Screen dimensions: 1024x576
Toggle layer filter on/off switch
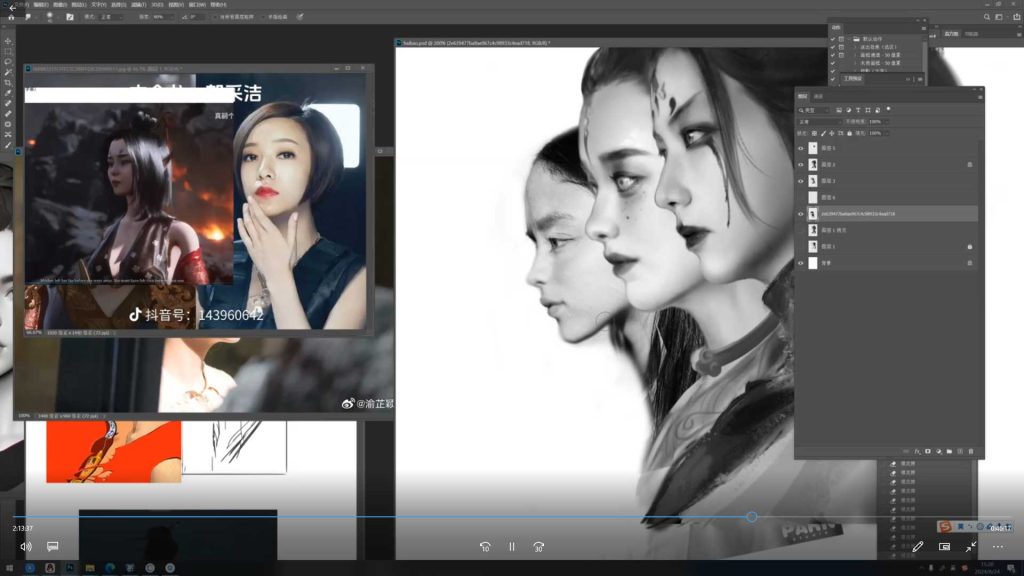[889, 110]
